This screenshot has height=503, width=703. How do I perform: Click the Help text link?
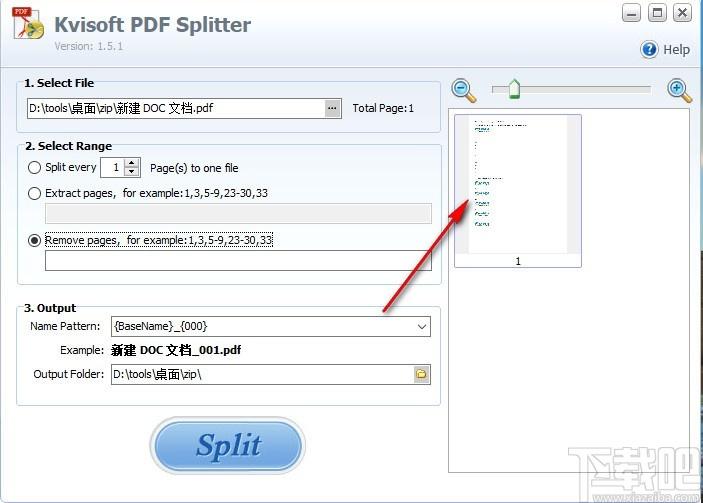pyautogui.click(x=676, y=49)
